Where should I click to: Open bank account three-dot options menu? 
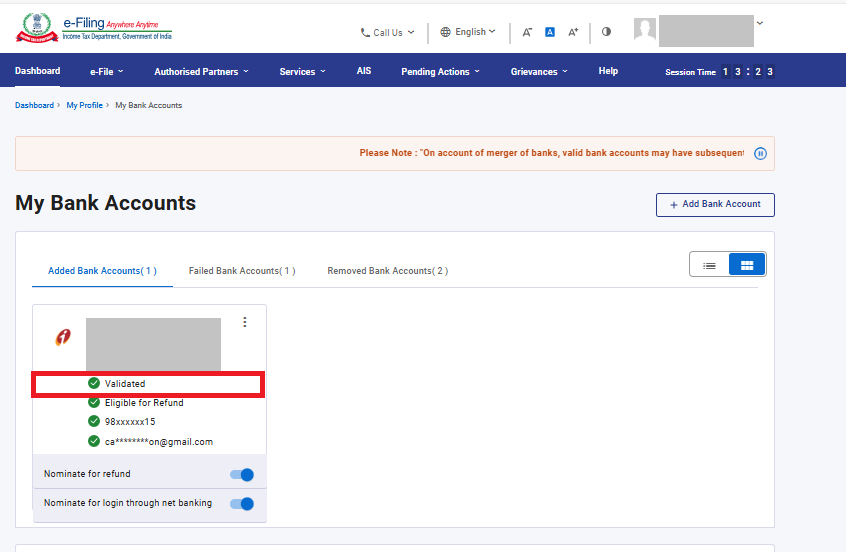245,322
